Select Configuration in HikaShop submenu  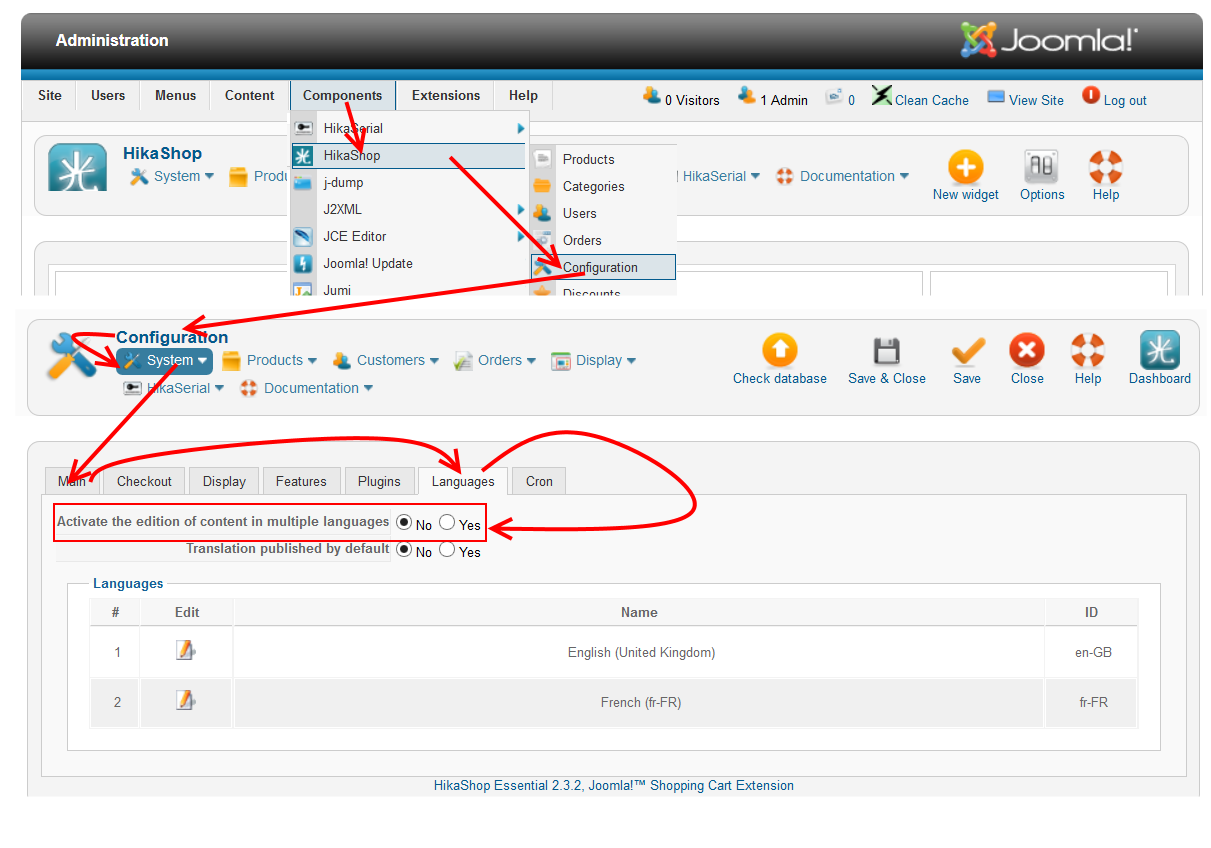click(x=603, y=267)
